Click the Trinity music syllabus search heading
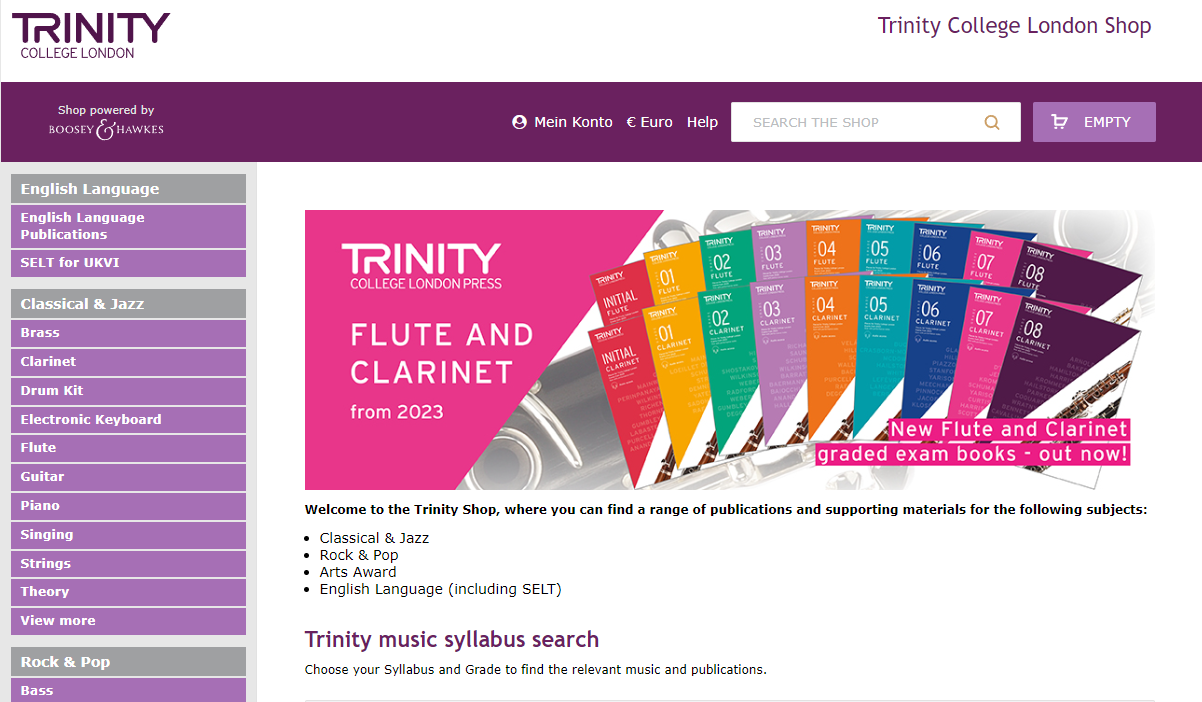The height and width of the screenshot is (702, 1202). (452, 639)
